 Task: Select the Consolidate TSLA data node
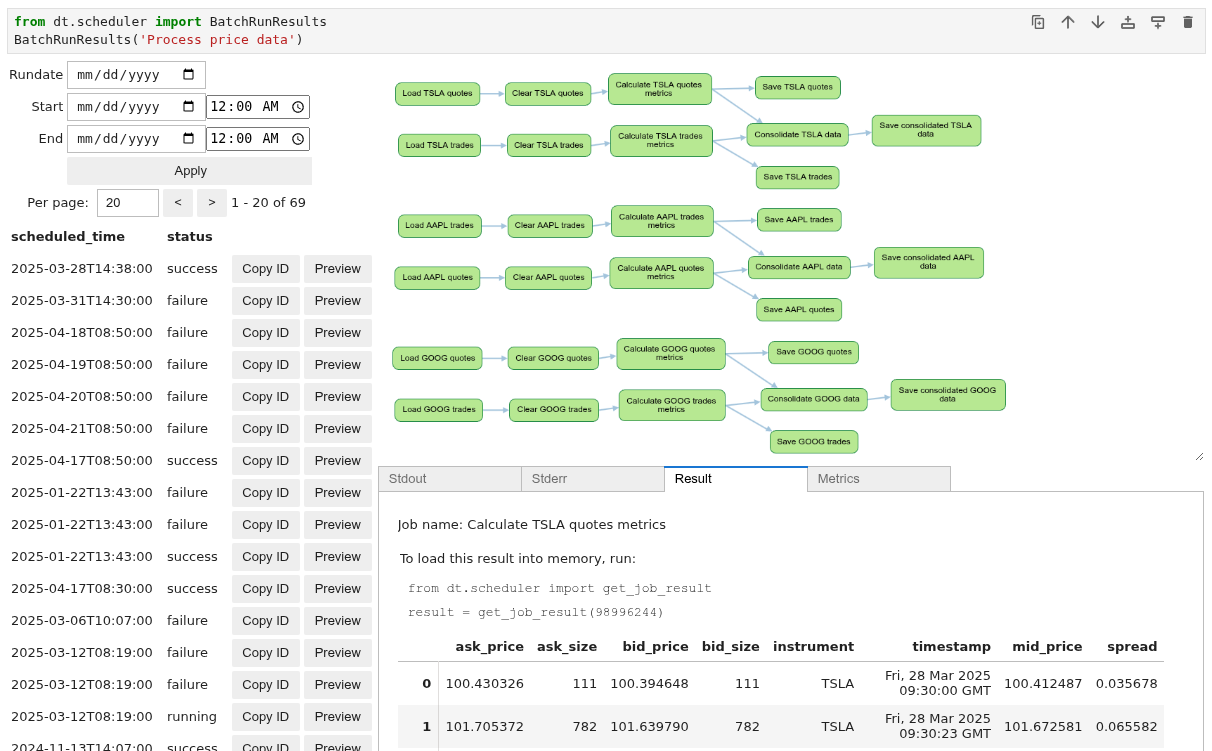tap(797, 135)
